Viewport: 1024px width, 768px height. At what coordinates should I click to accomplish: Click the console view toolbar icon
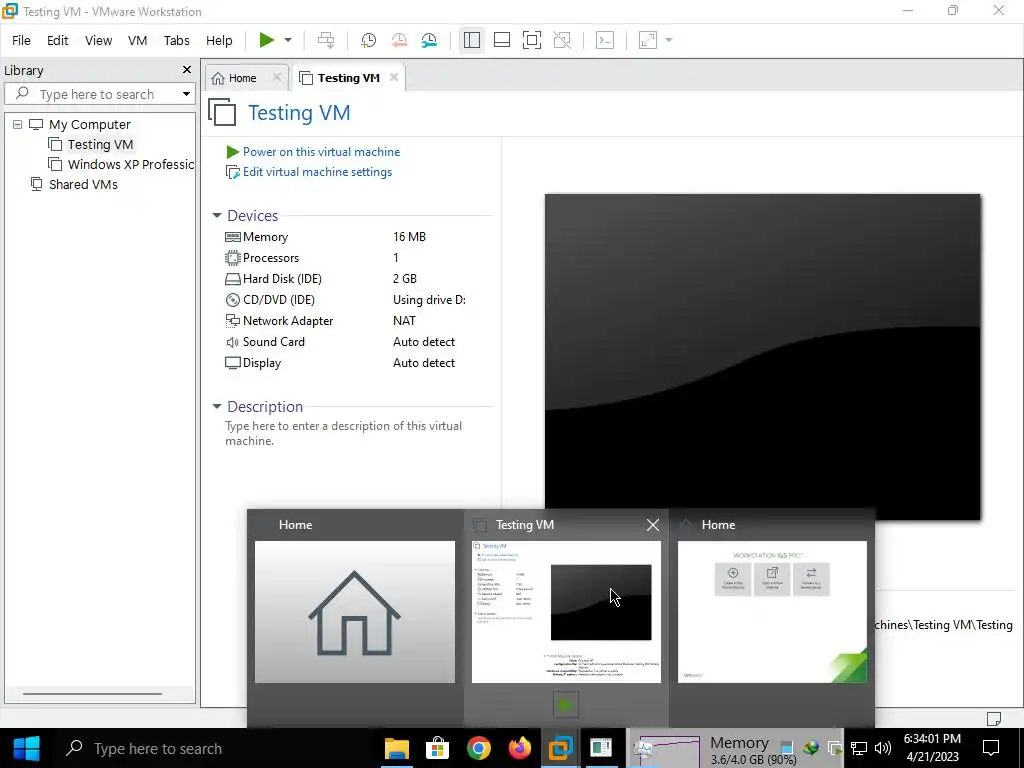605,40
